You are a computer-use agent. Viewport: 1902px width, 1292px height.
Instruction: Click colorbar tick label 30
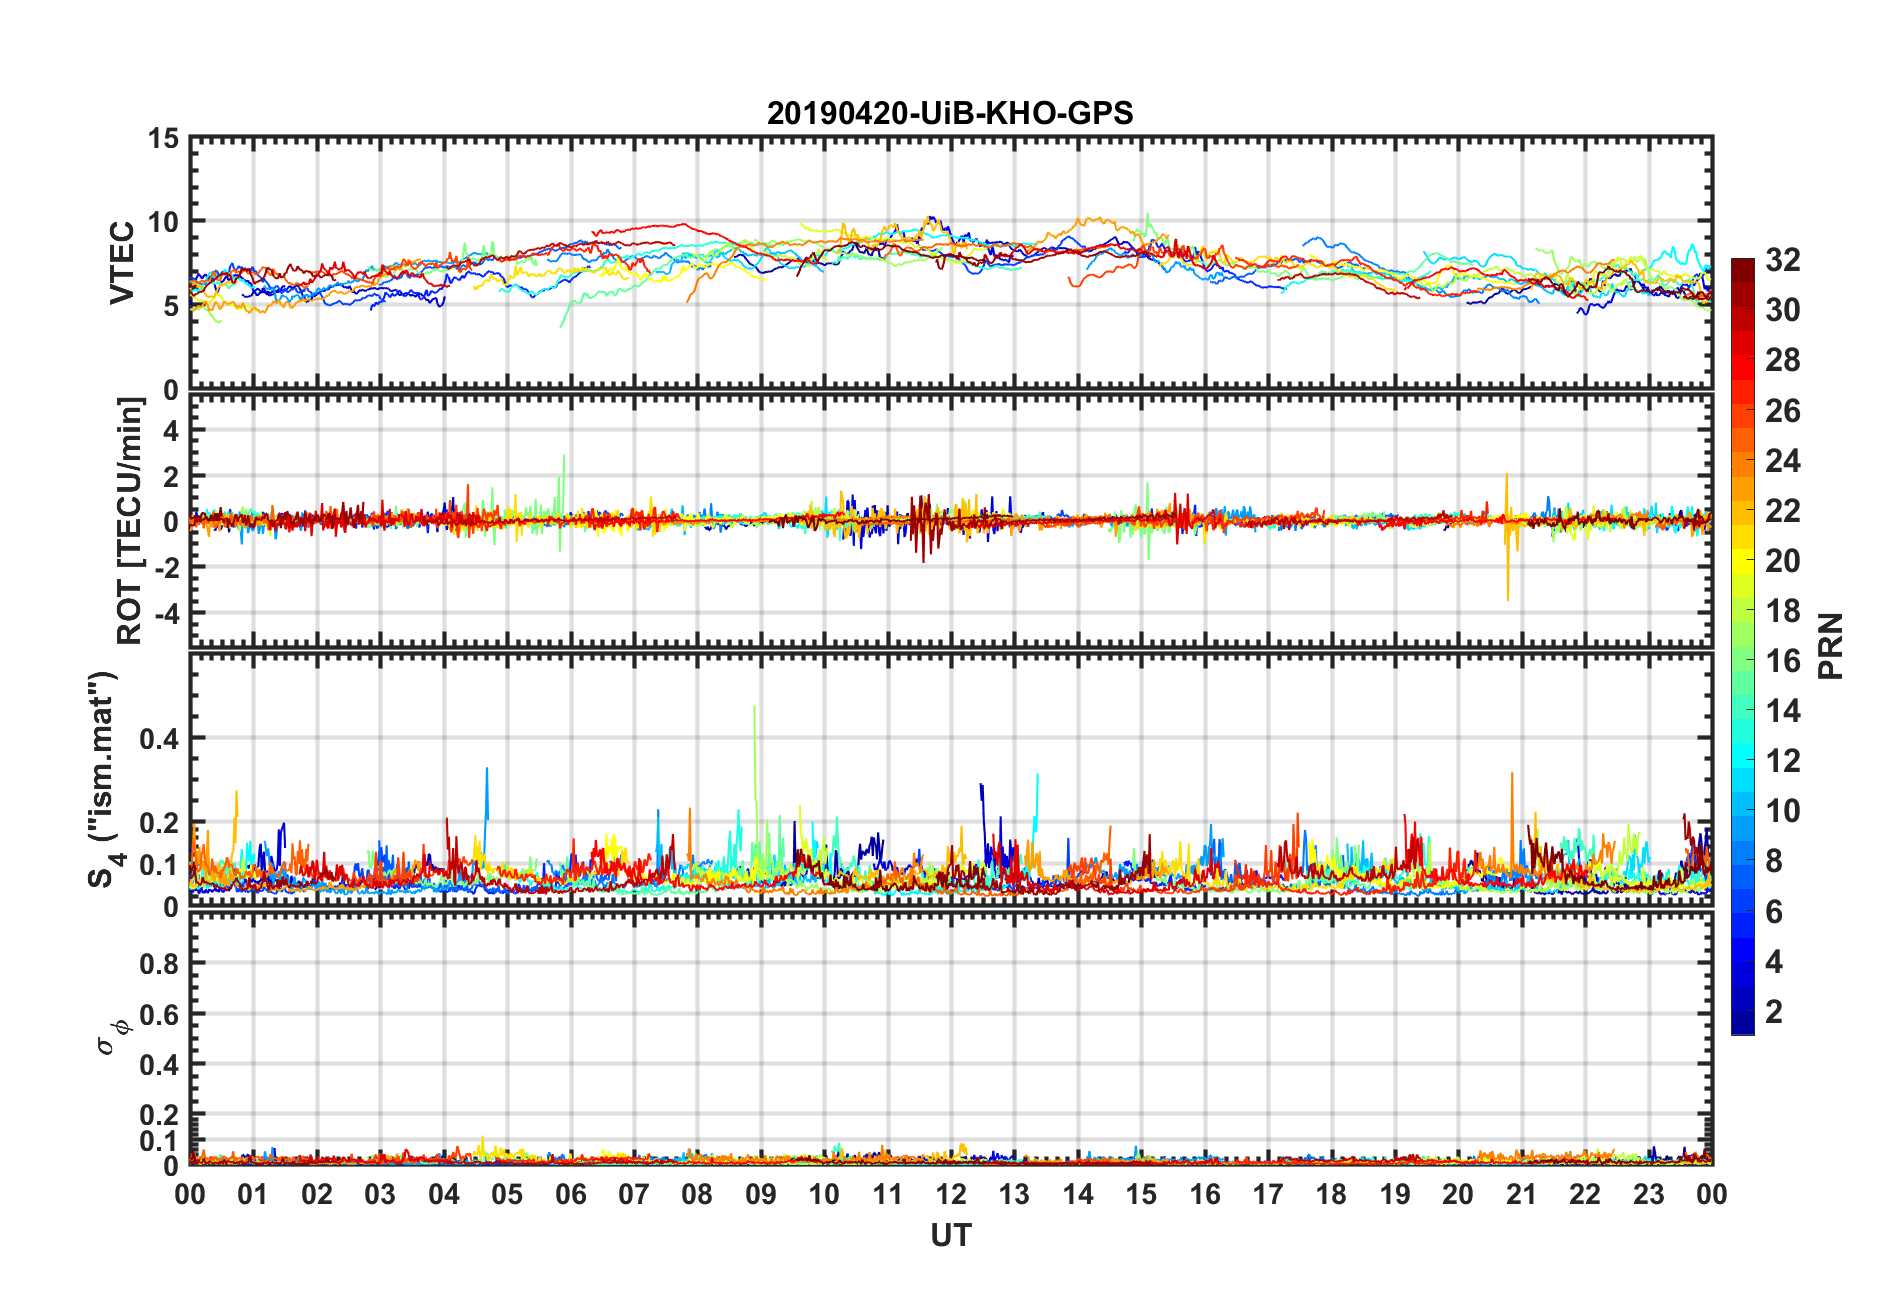[1782, 310]
